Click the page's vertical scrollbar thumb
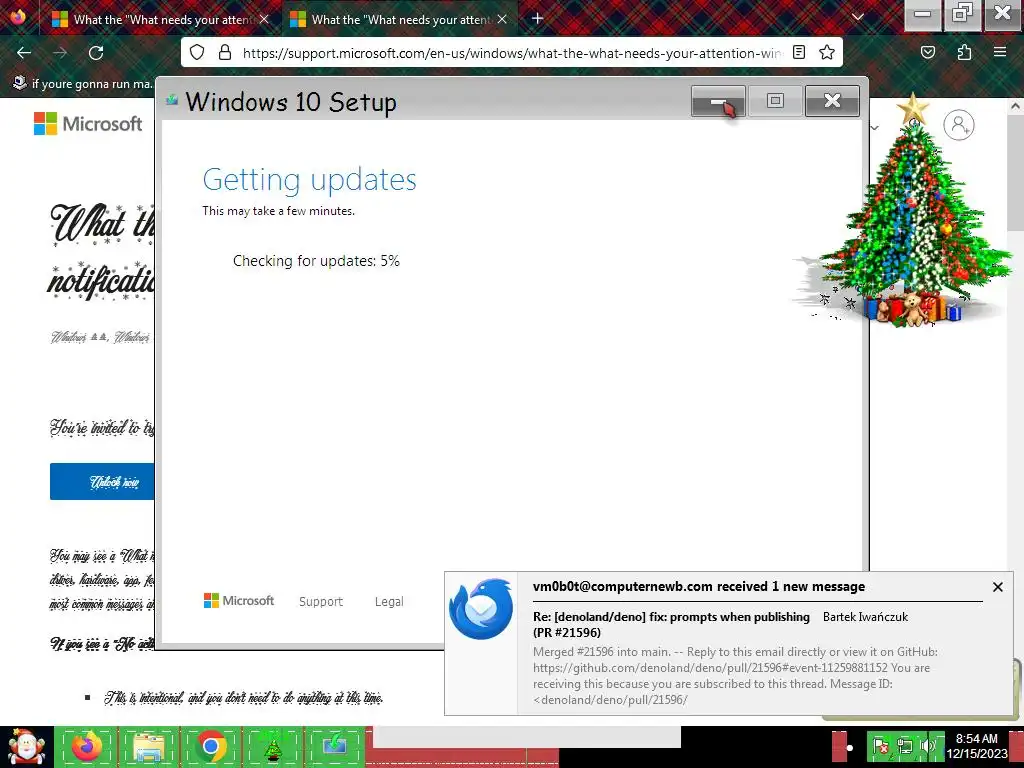The height and width of the screenshot is (768, 1024). 1016,171
